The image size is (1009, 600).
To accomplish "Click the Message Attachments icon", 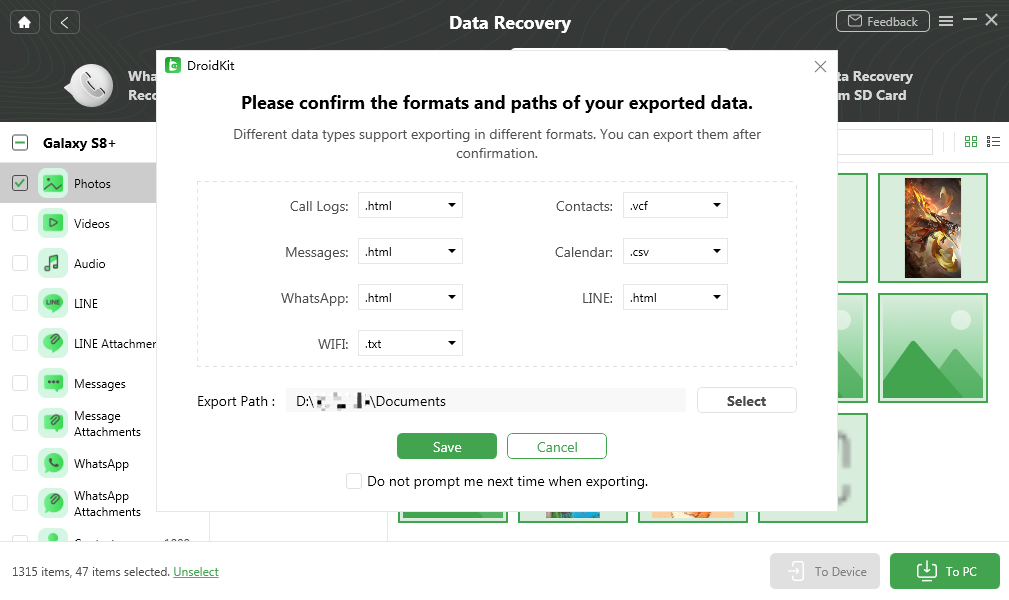I will click(x=53, y=423).
